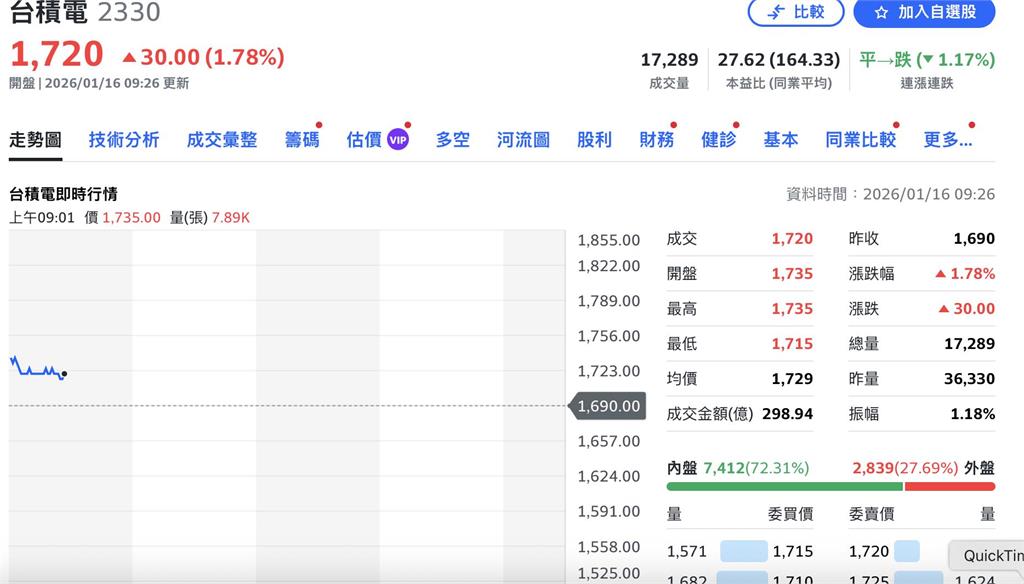Open the 成交彙整 tab
Screen dimensions: 1024x584
coord(222,140)
